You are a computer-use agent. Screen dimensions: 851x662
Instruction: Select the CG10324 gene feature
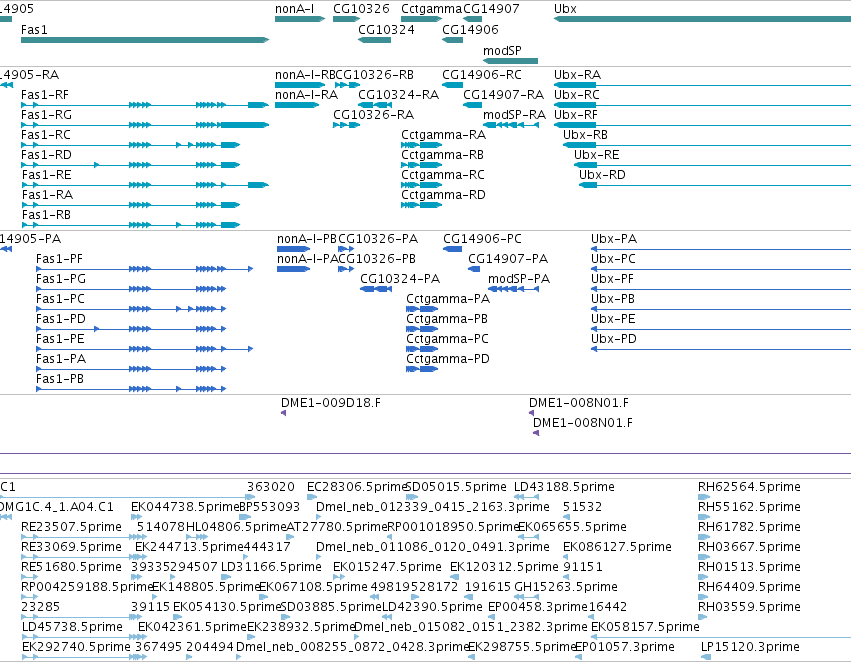click(x=374, y=40)
